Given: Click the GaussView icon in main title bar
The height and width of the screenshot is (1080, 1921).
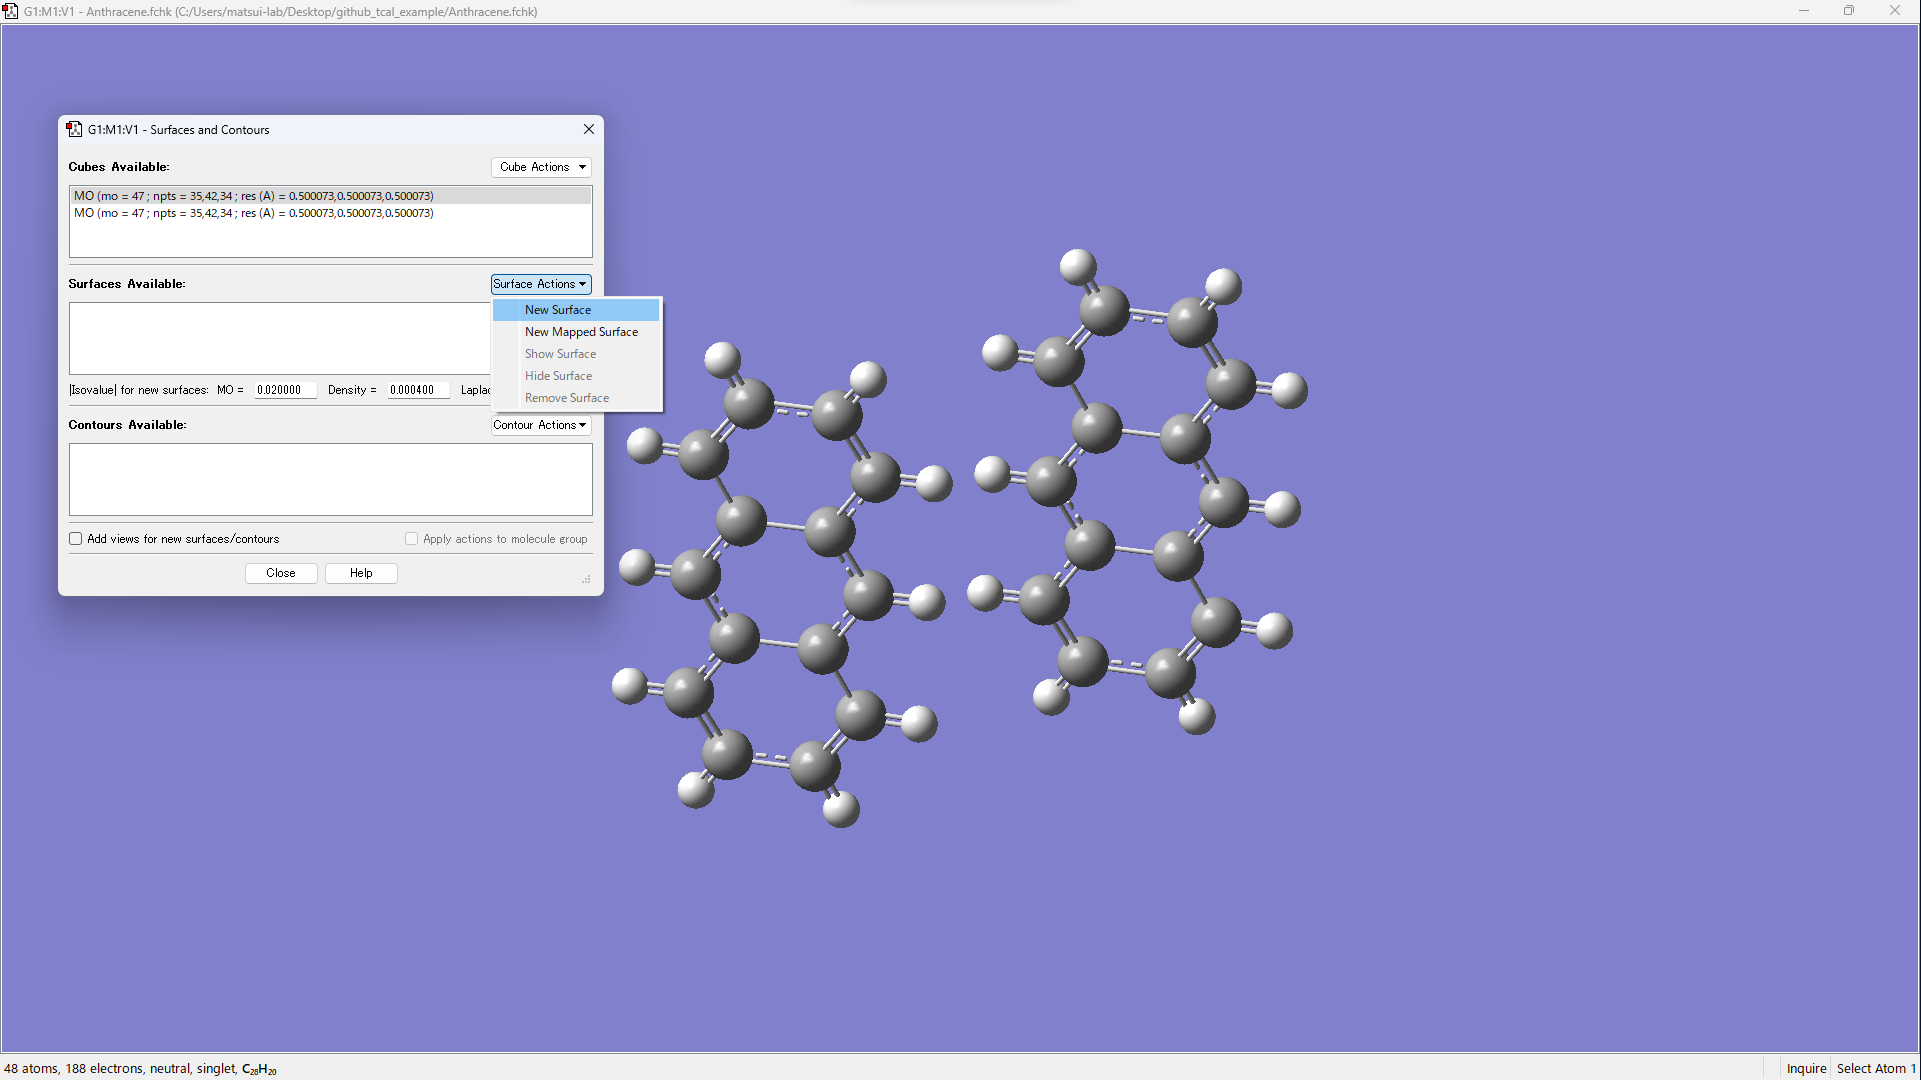Looking at the screenshot, I should coord(11,11).
